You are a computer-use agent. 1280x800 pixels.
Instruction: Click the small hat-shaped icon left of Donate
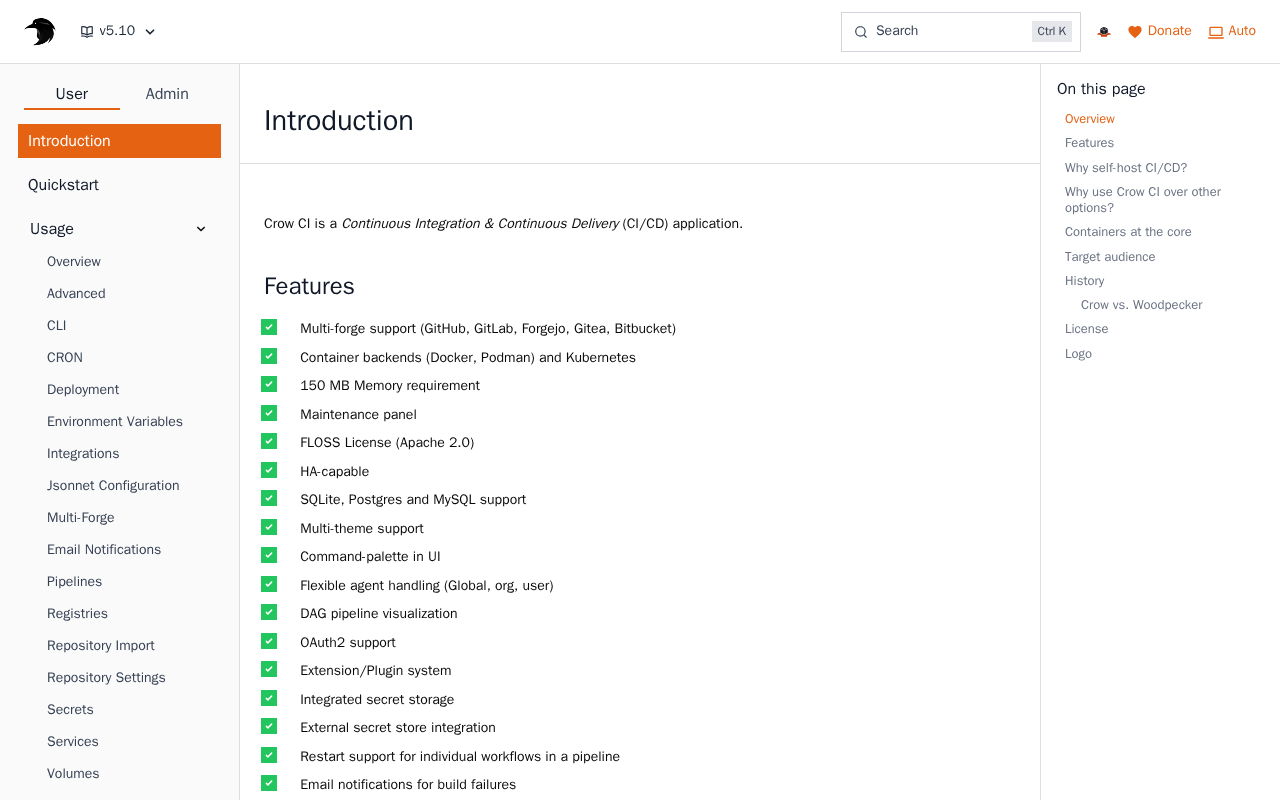click(x=1104, y=32)
